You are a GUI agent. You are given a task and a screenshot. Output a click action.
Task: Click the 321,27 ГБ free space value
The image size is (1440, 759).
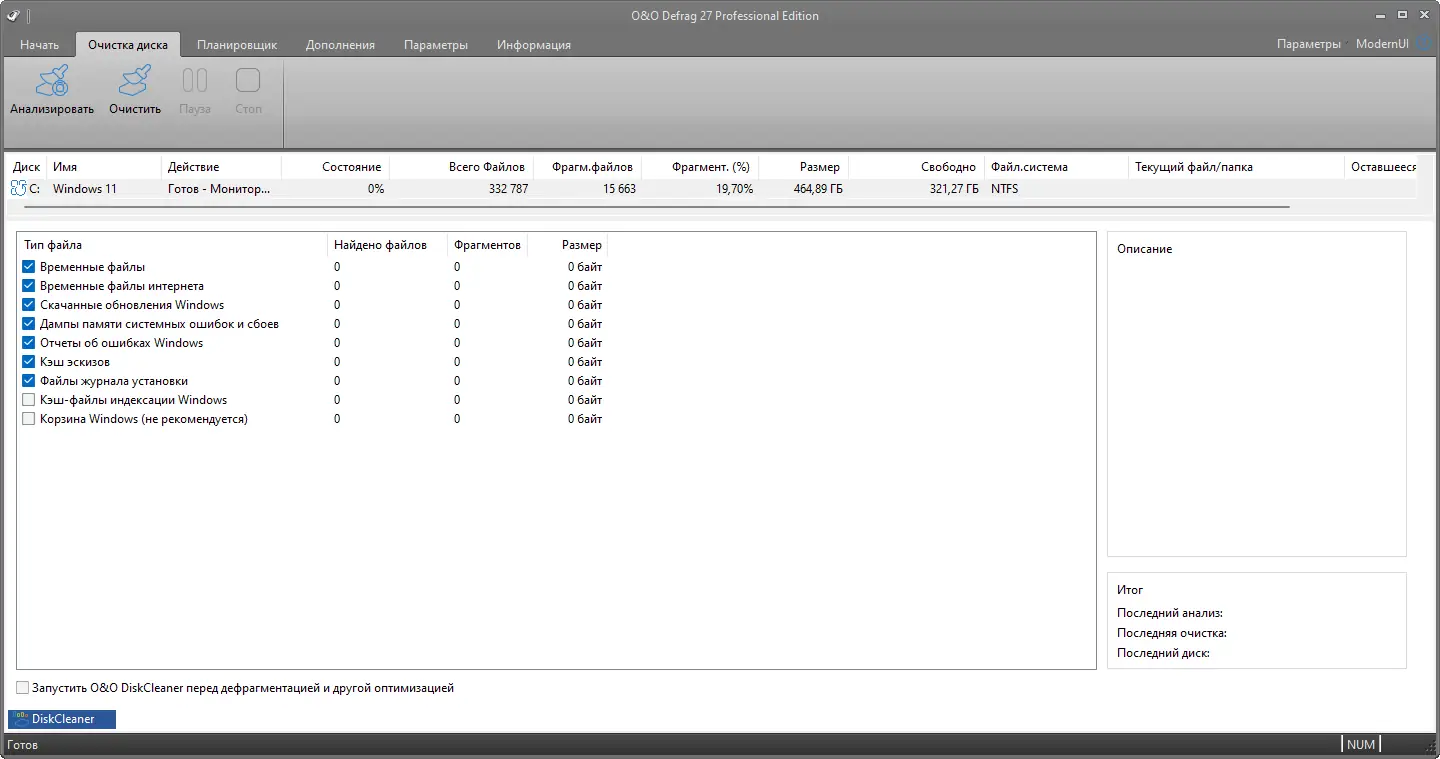[954, 188]
